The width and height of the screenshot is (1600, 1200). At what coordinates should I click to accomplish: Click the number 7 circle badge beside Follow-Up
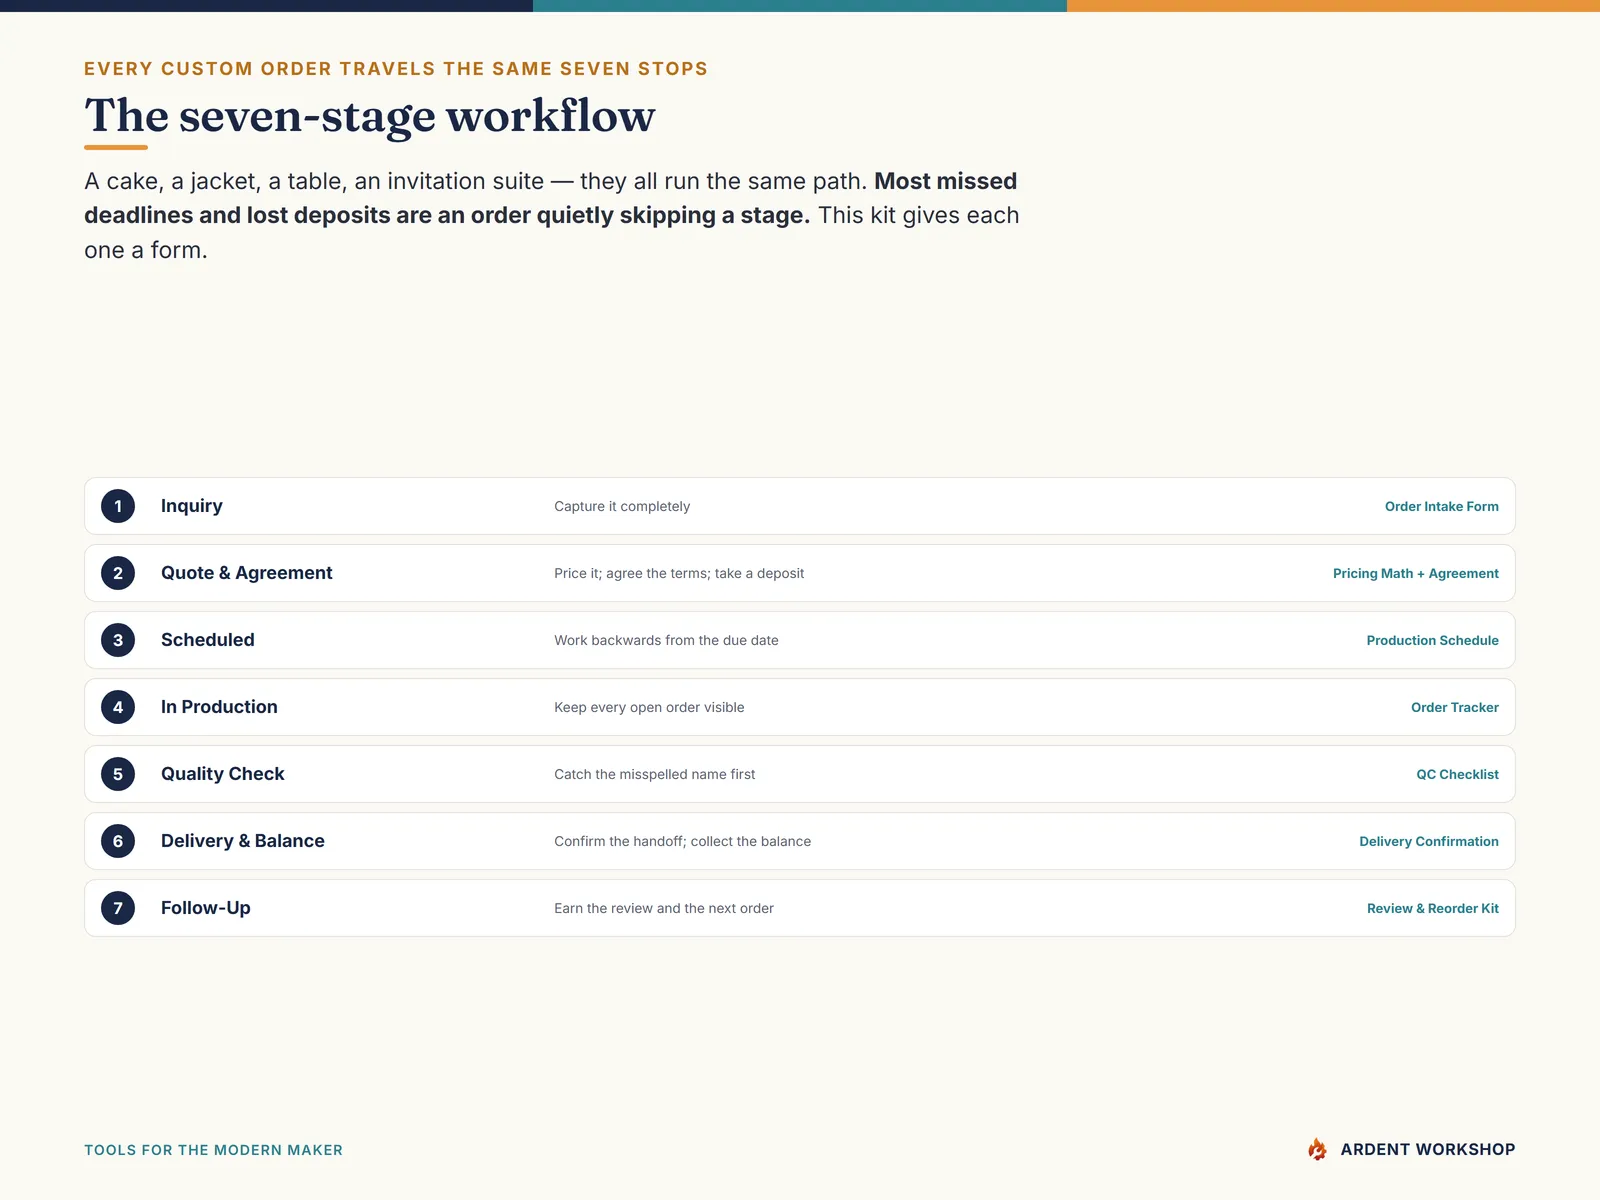coord(118,908)
